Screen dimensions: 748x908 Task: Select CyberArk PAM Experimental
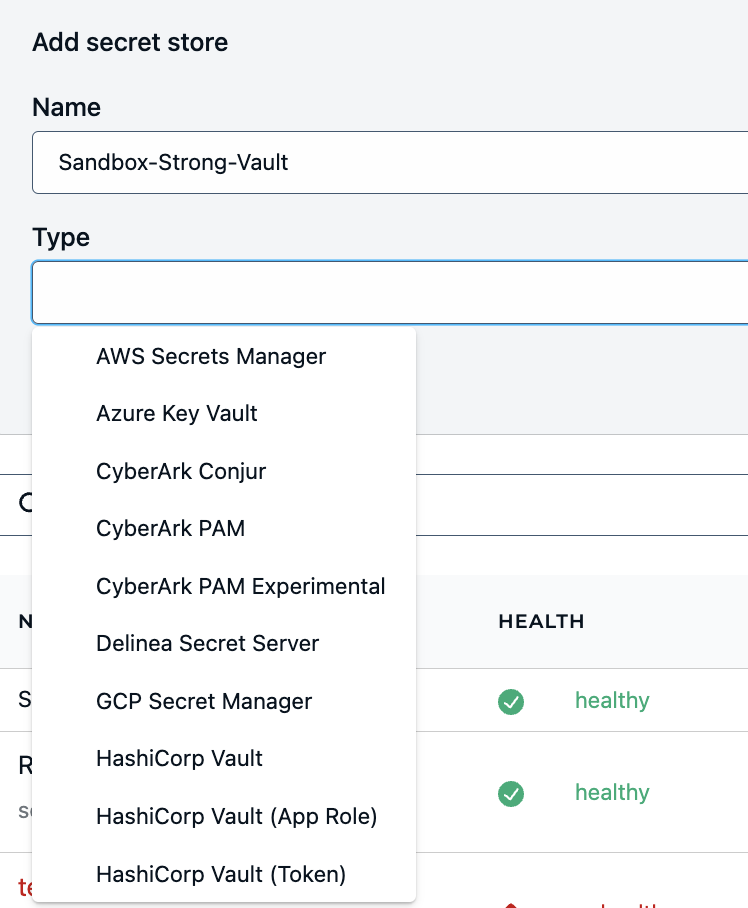pos(241,586)
